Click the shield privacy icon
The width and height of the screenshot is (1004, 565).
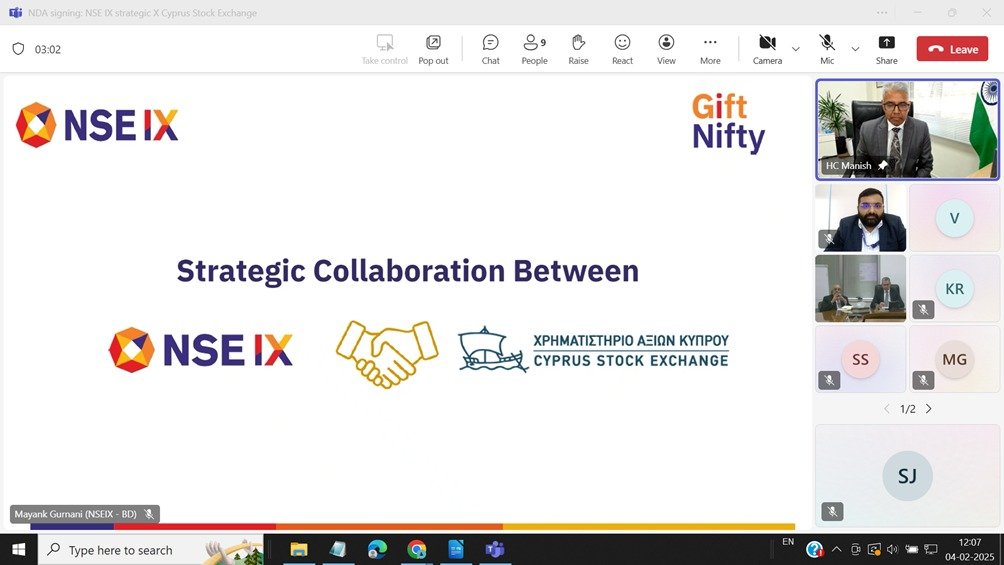[x=19, y=49]
